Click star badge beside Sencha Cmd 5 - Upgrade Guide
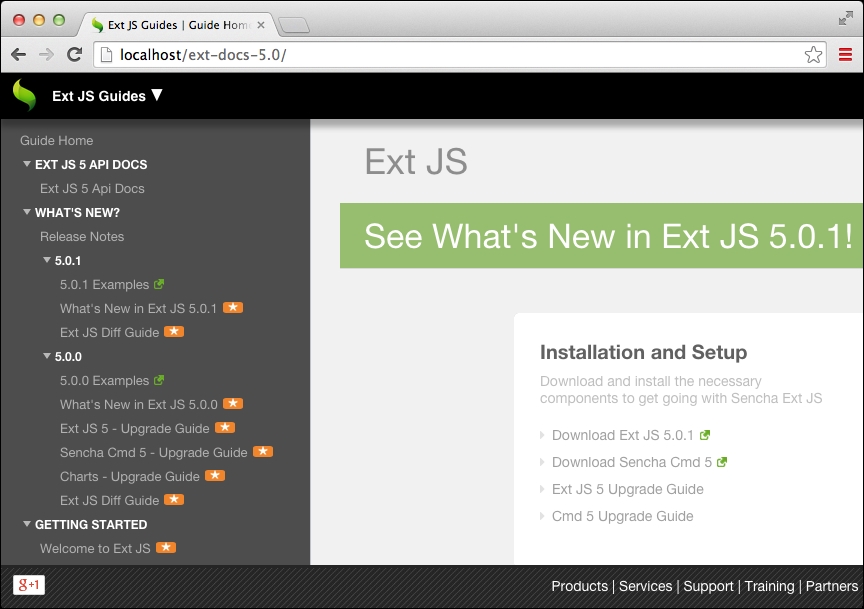Screen dimensions: 864x609 (263, 451)
